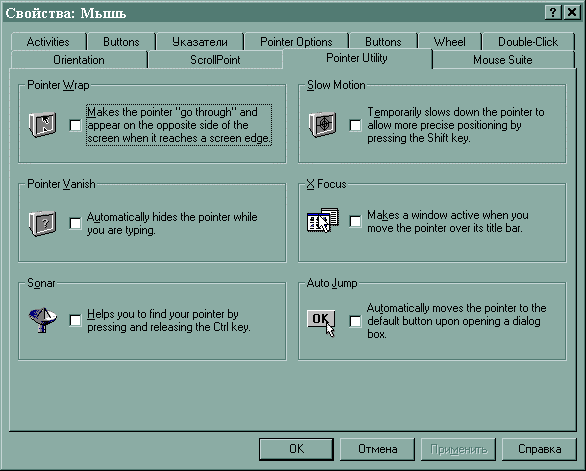Open help with the Справка button
Image resolution: width=586 pixels, height=471 pixels.
(x=539, y=449)
